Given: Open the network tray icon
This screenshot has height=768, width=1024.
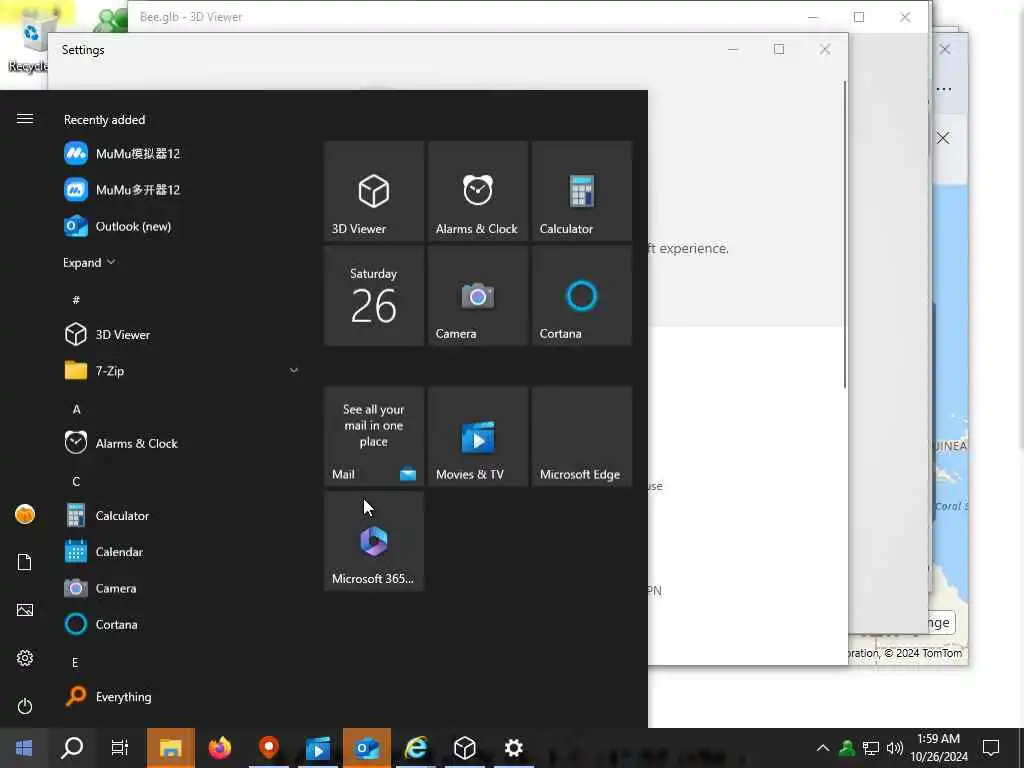Looking at the screenshot, I should point(871,748).
